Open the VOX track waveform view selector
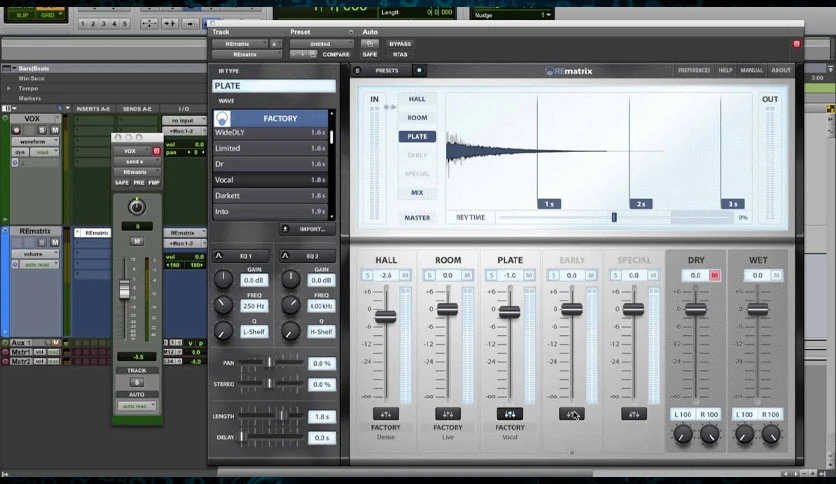The width and height of the screenshot is (836, 484). (35, 141)
